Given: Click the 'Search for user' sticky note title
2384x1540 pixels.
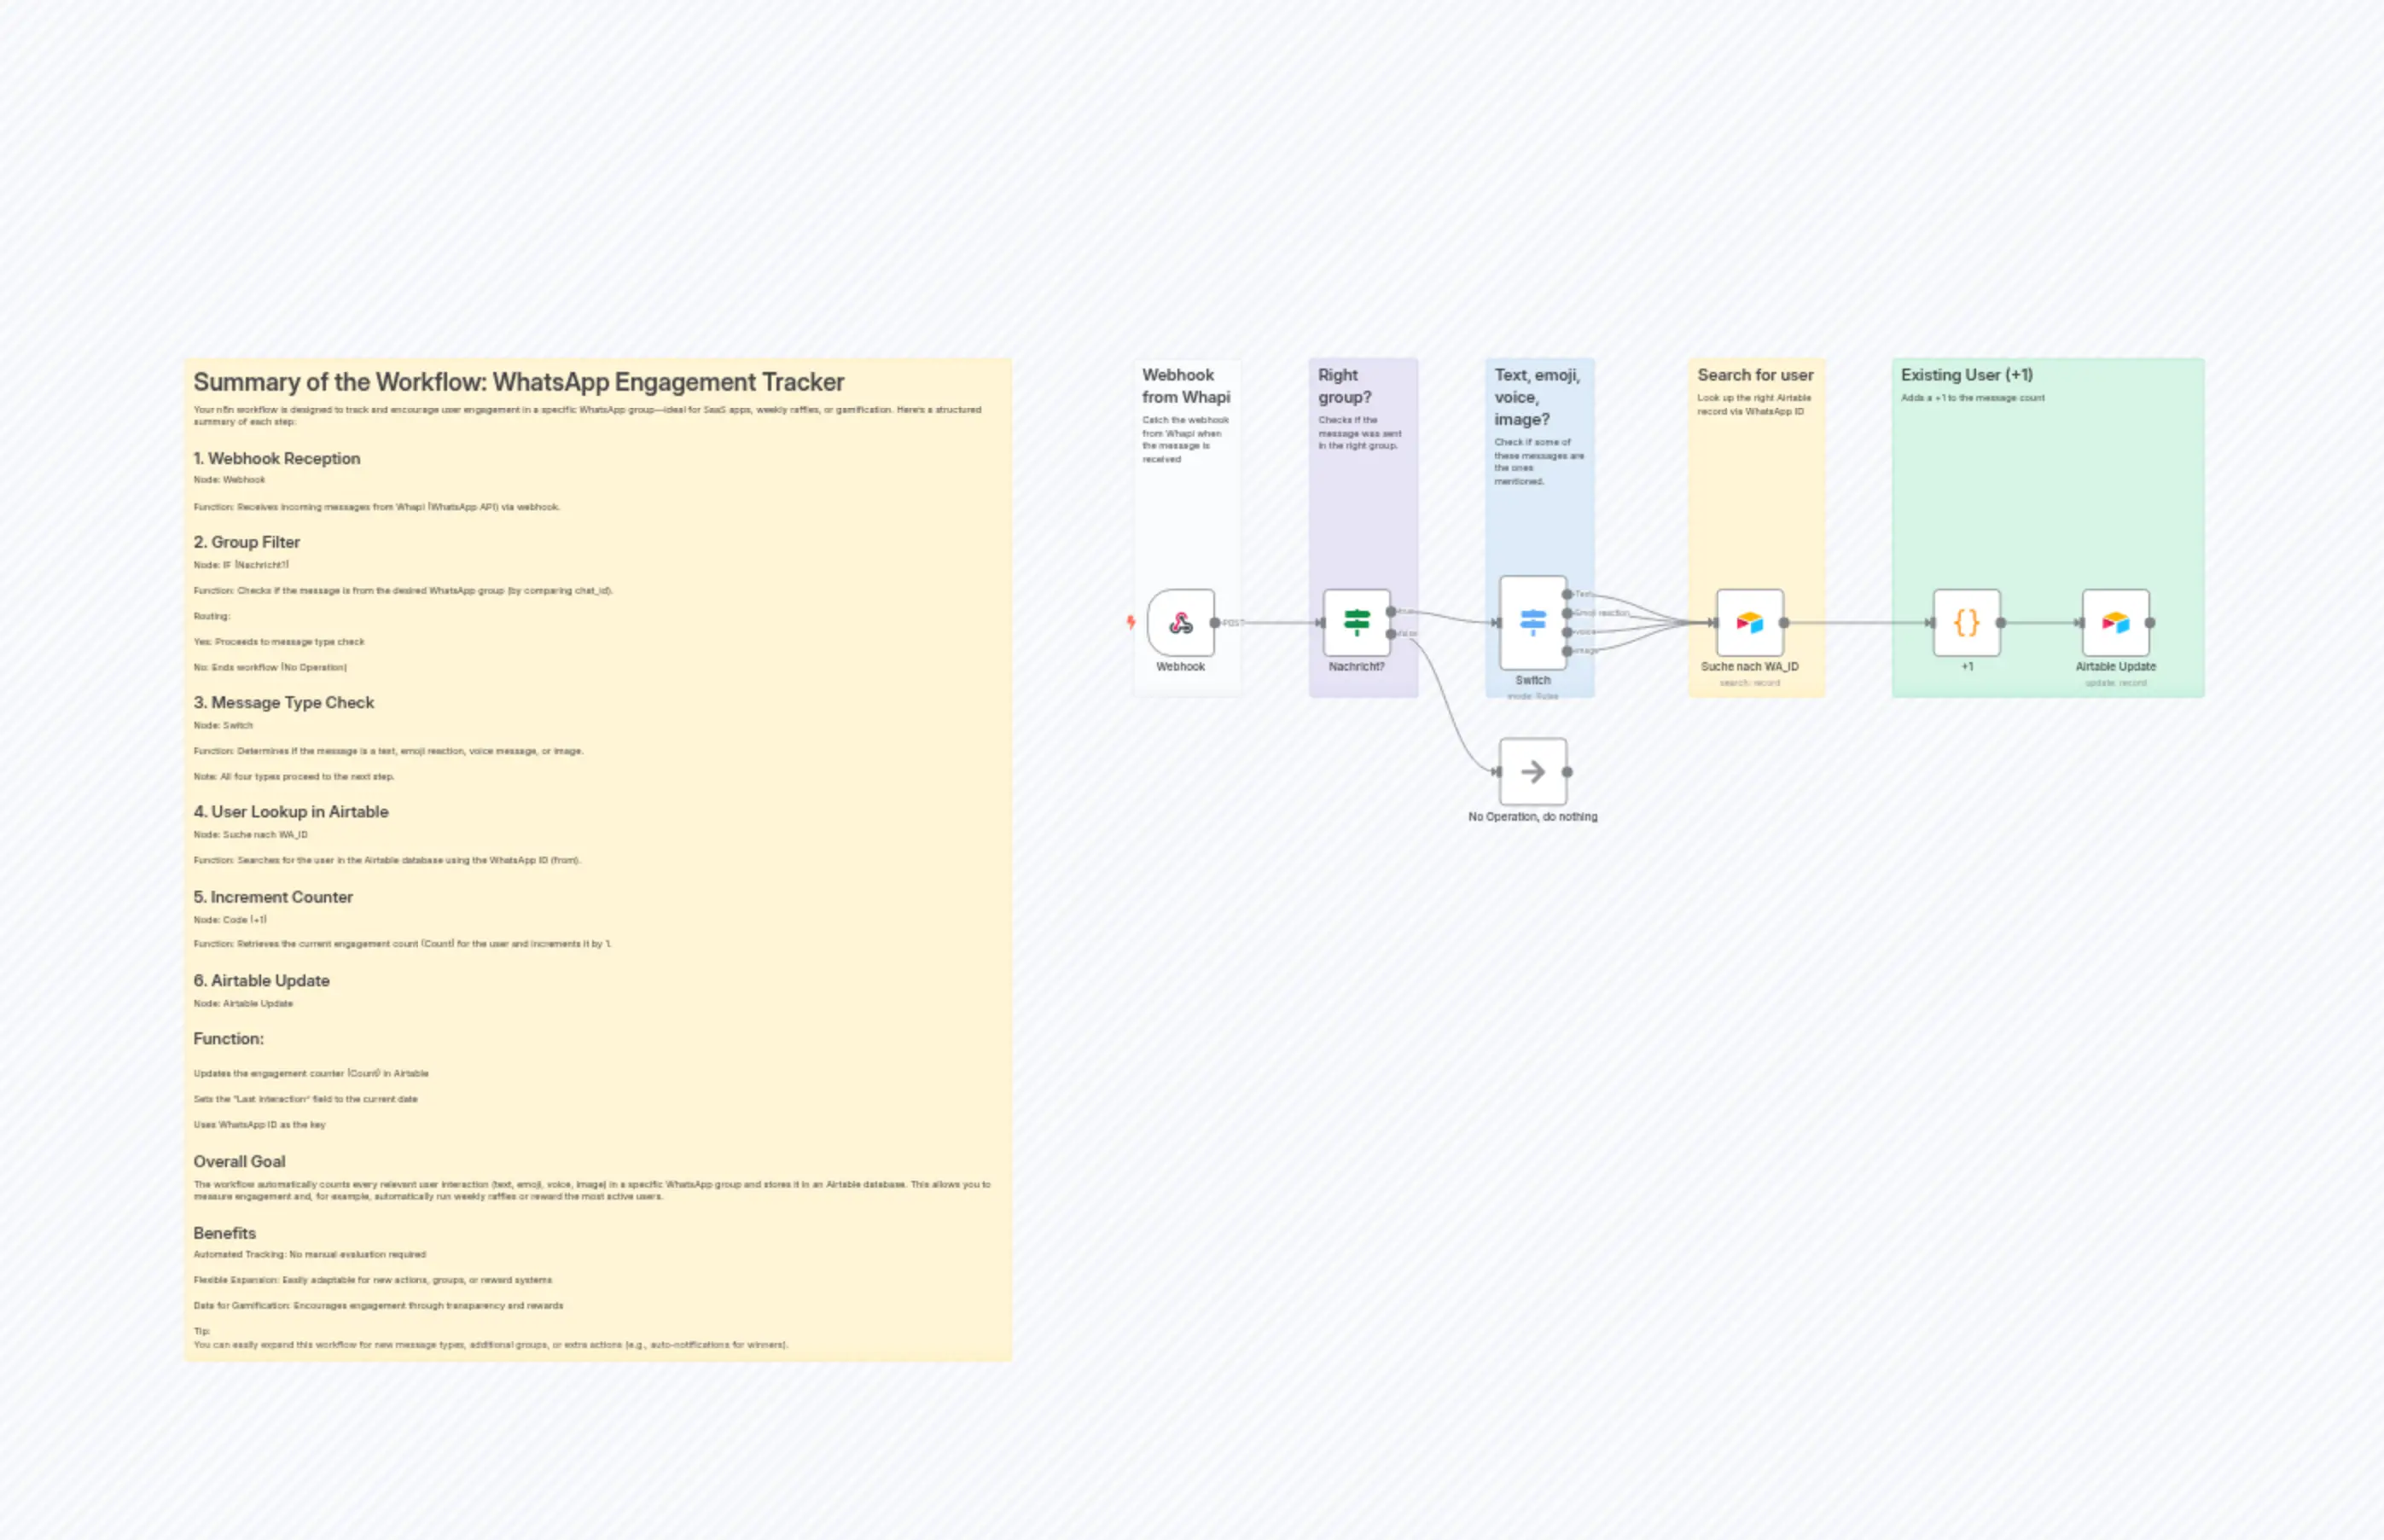Looking at the screenshot, I should coord(1756,374).
